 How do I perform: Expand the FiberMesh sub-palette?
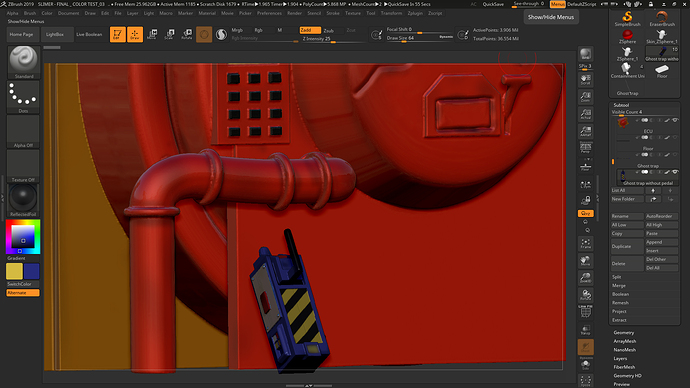tap(624, 367)
